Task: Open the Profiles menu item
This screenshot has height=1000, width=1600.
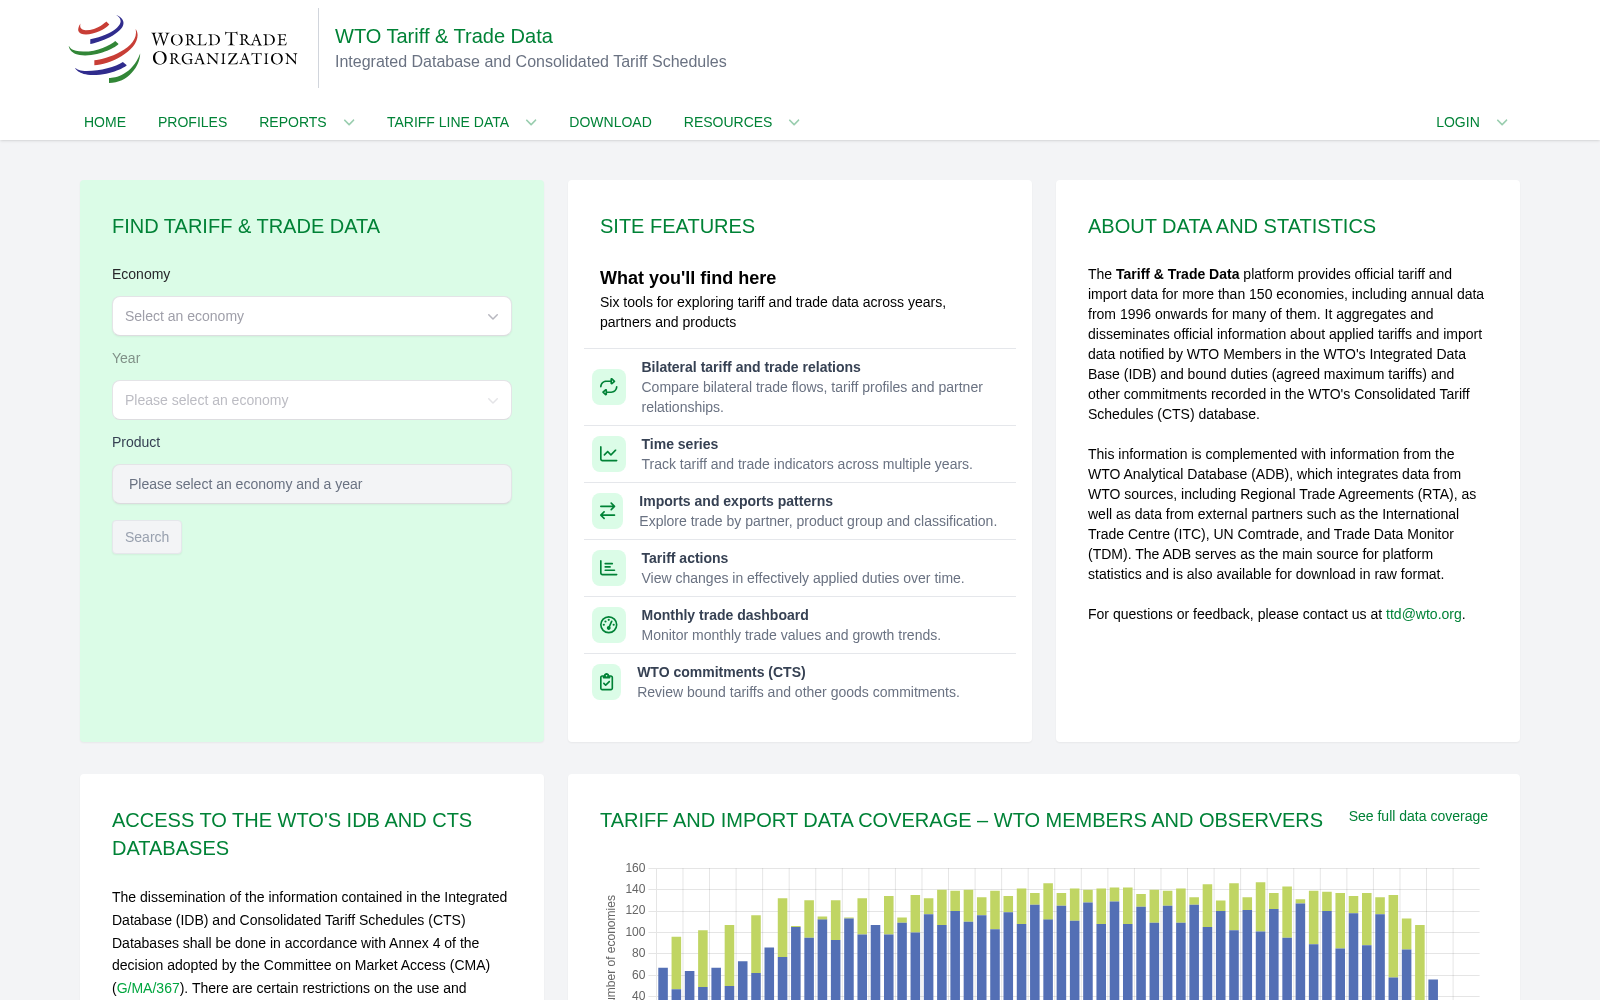Action: point(192,122)
